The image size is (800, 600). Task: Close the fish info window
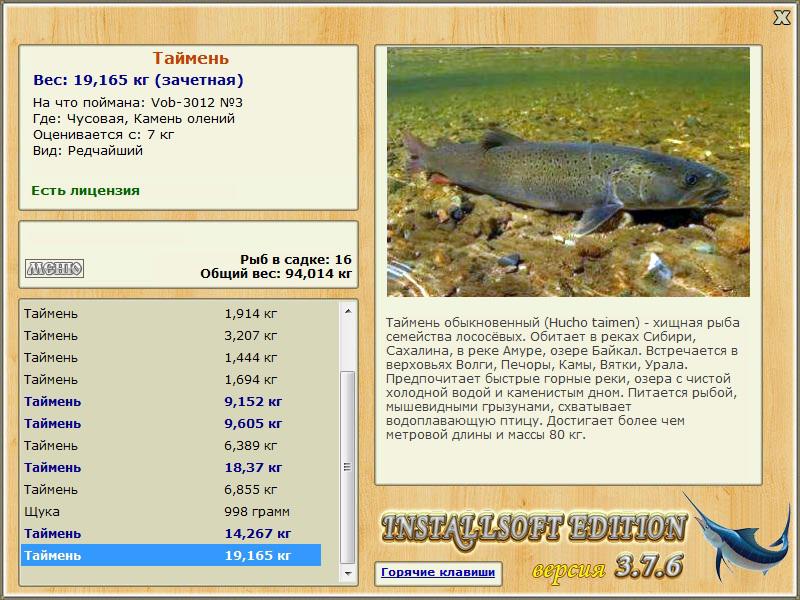pos(781,17)
